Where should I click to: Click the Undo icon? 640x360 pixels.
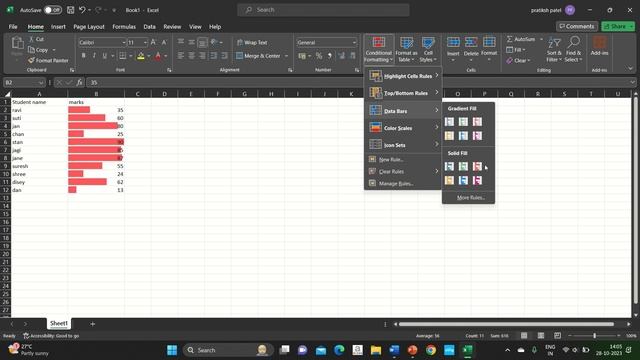pos(82,10)
